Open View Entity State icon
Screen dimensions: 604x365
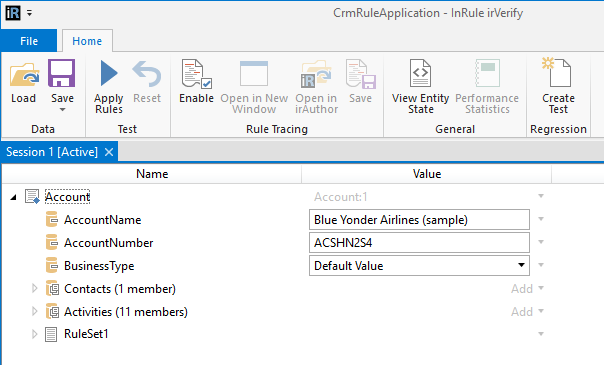tap(420, 73)
